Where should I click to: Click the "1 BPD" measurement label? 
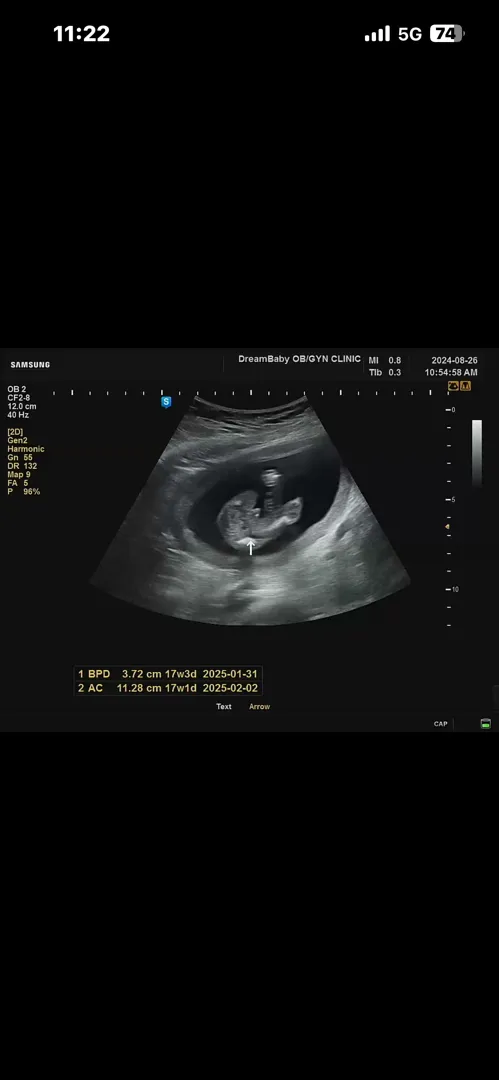click(x=94, y=674)
